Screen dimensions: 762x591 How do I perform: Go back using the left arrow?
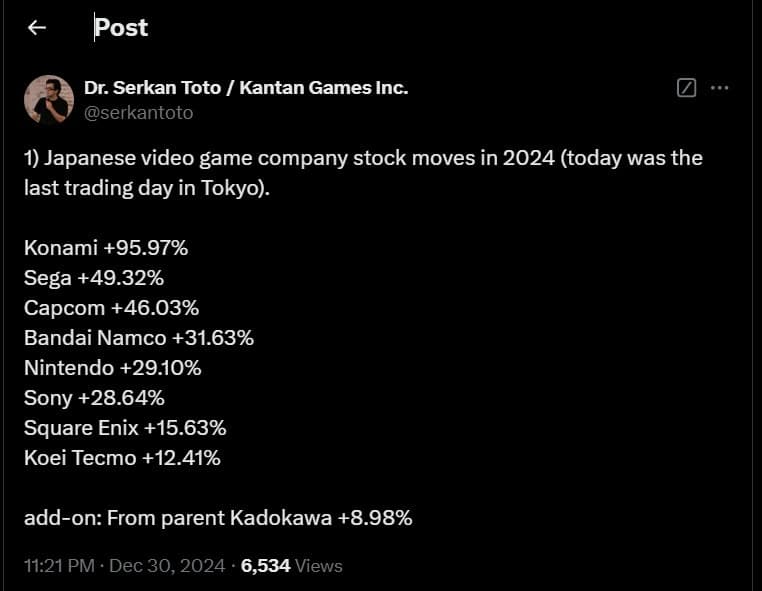tap(37, 28)
